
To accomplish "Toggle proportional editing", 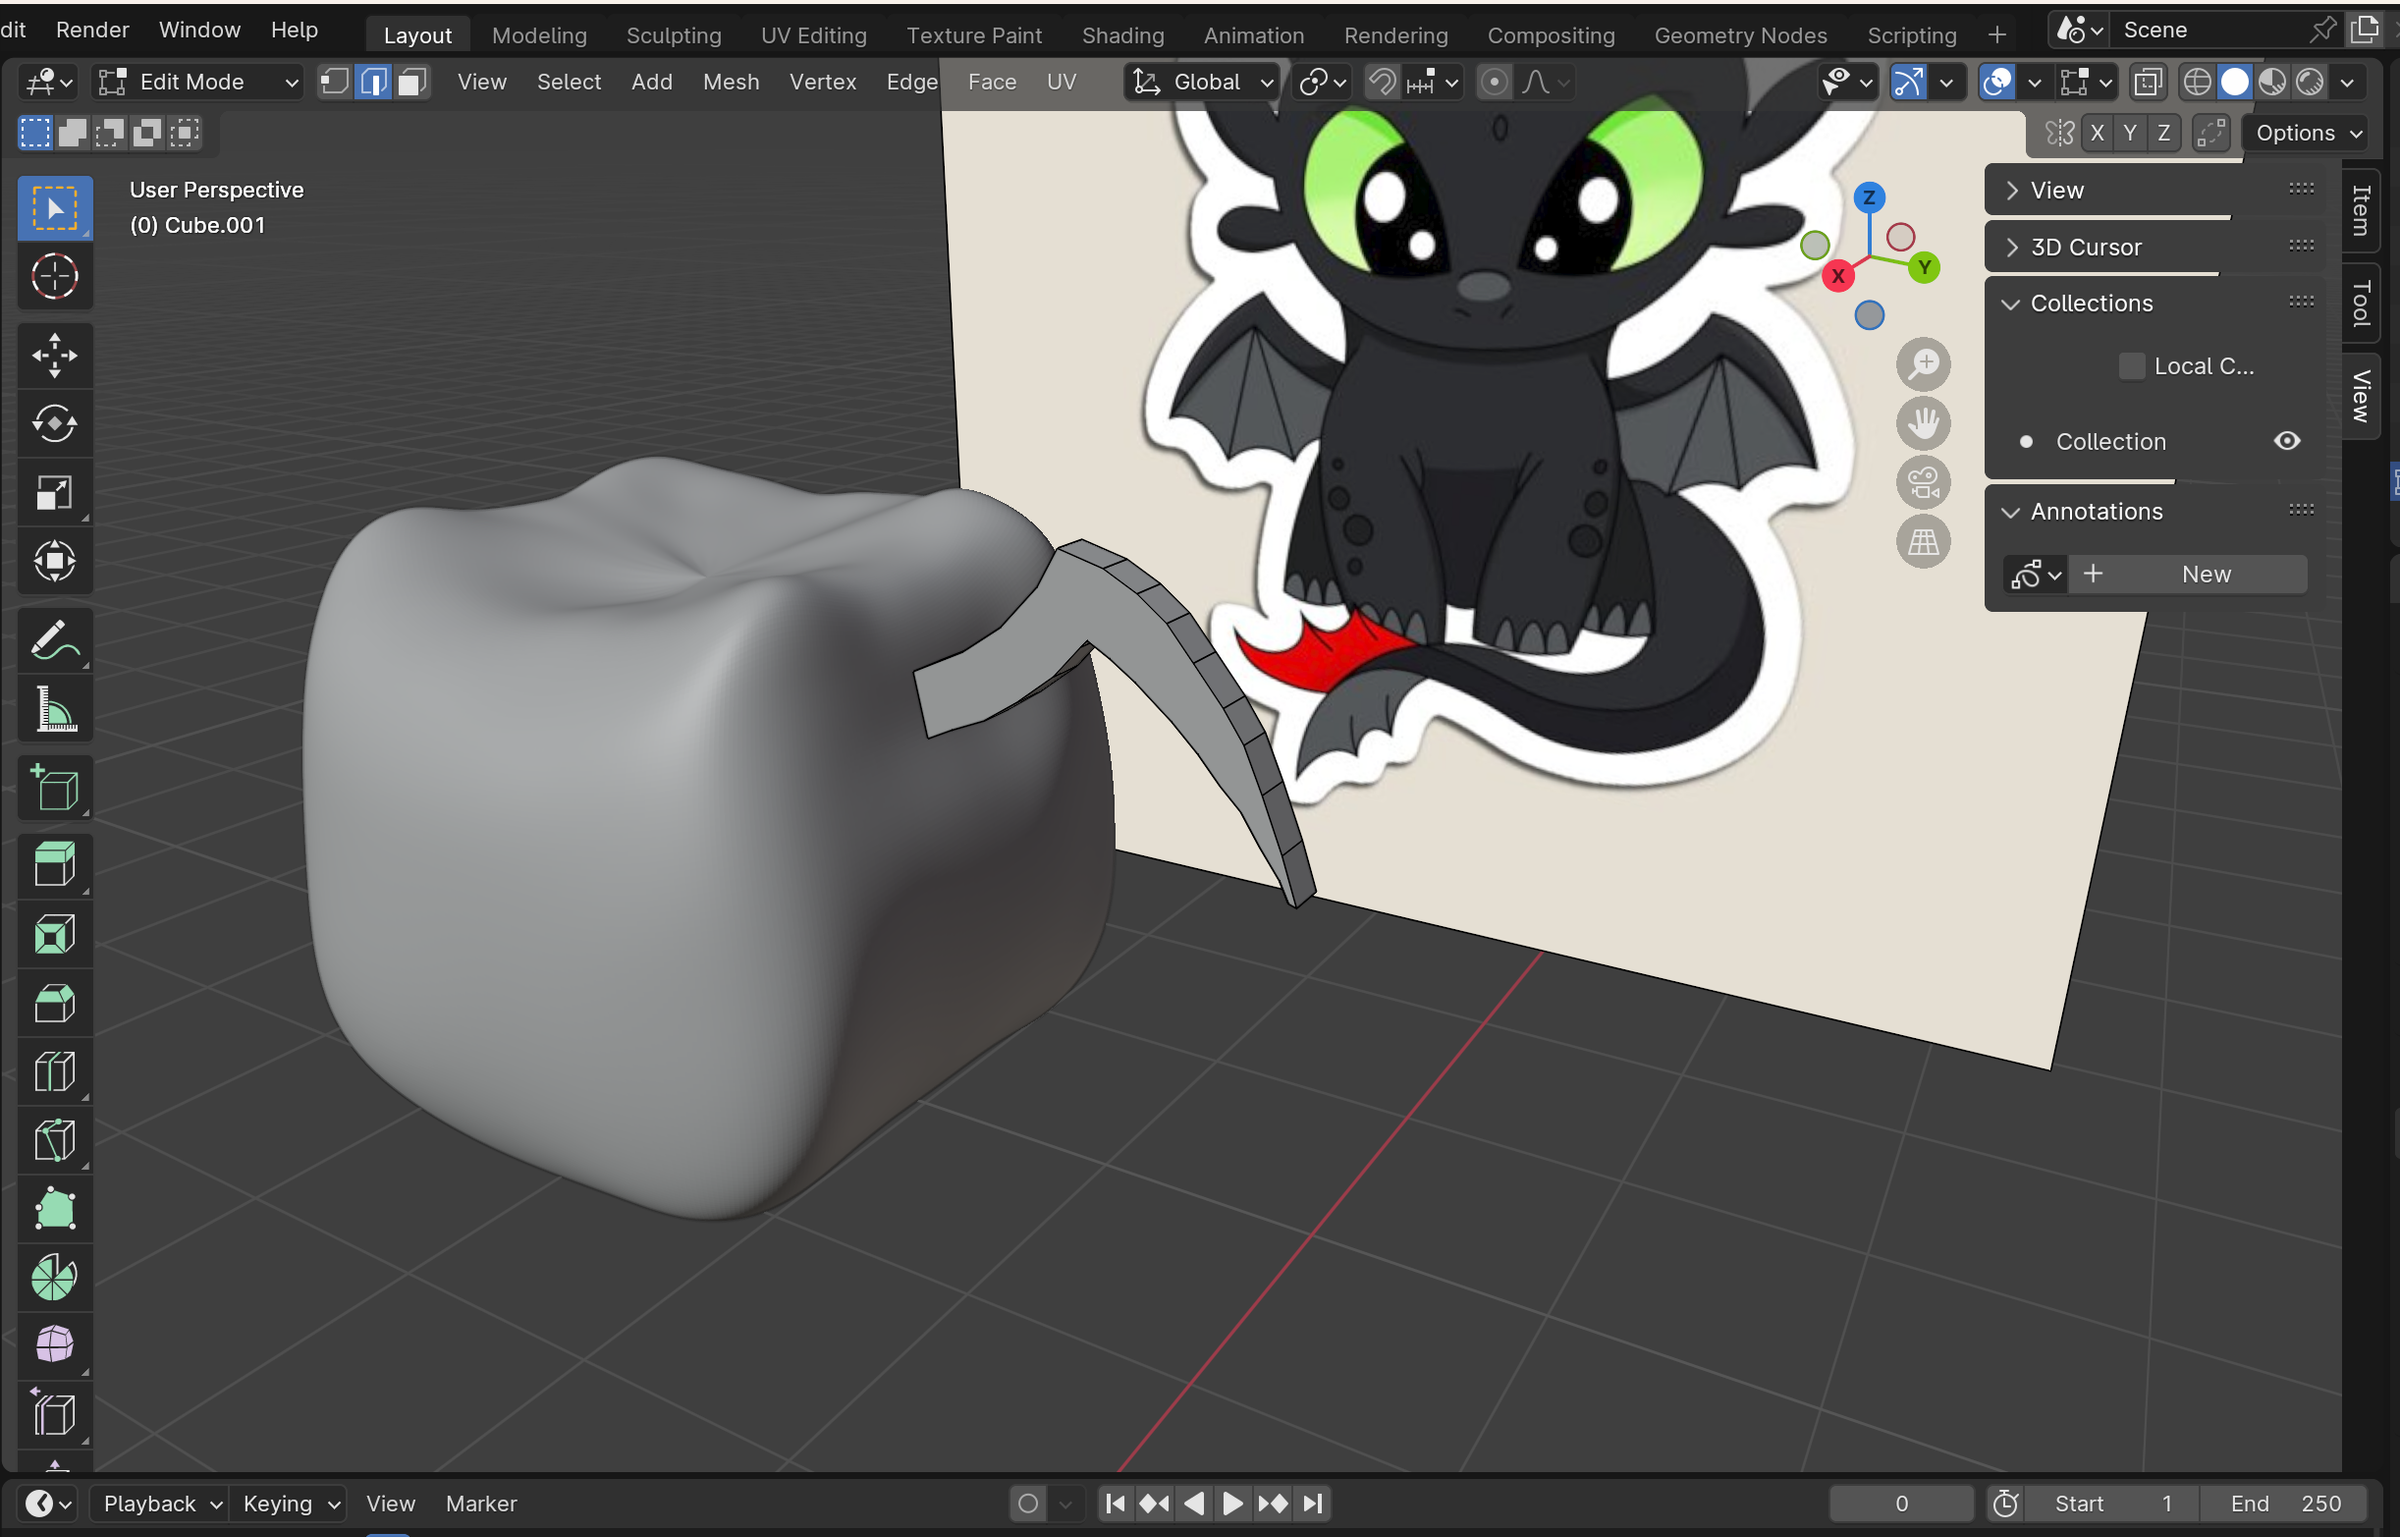I will [x=1493, y=82].
